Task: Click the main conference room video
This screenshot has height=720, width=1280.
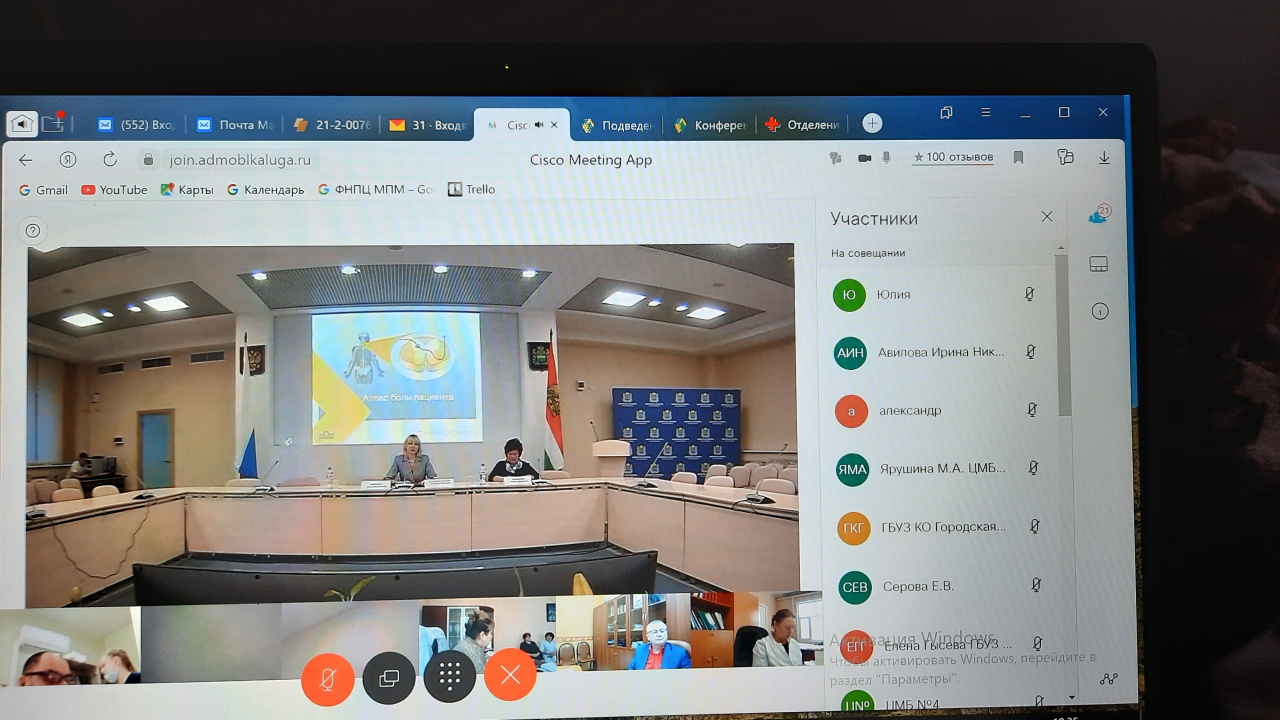Action: [x=411, y=424]
